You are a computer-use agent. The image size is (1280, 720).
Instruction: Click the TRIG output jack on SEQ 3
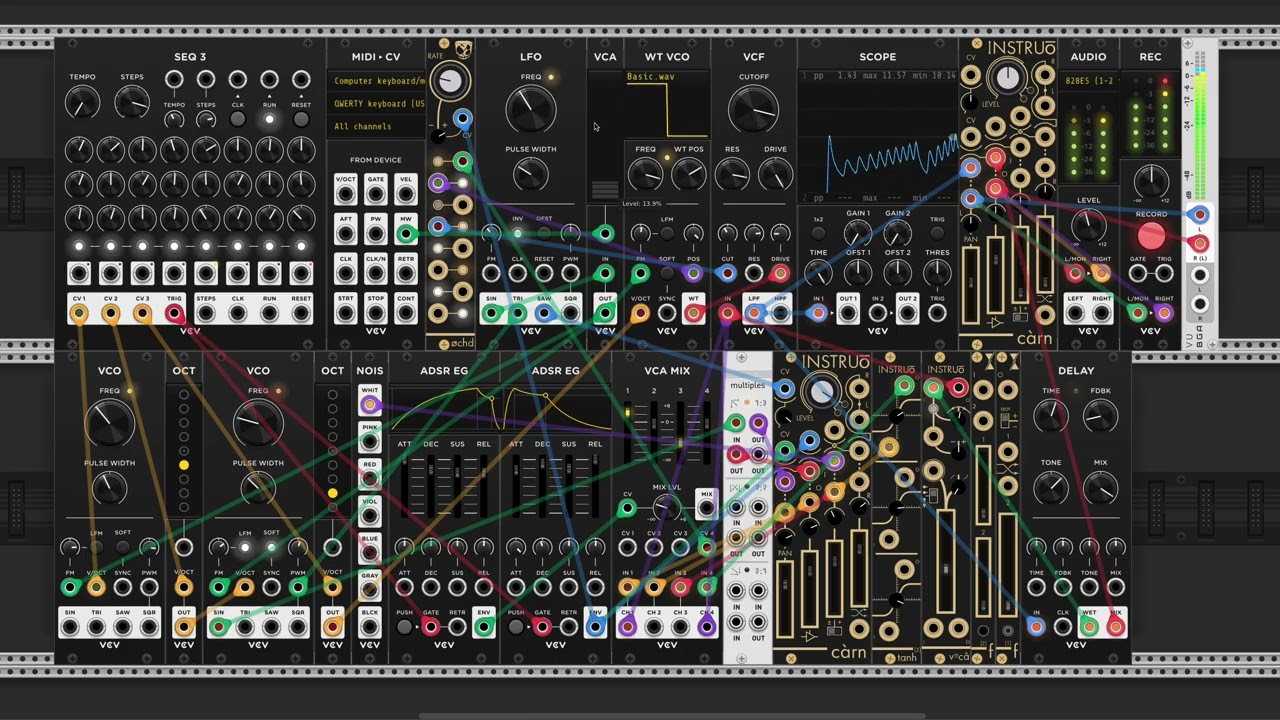[174, 313]
